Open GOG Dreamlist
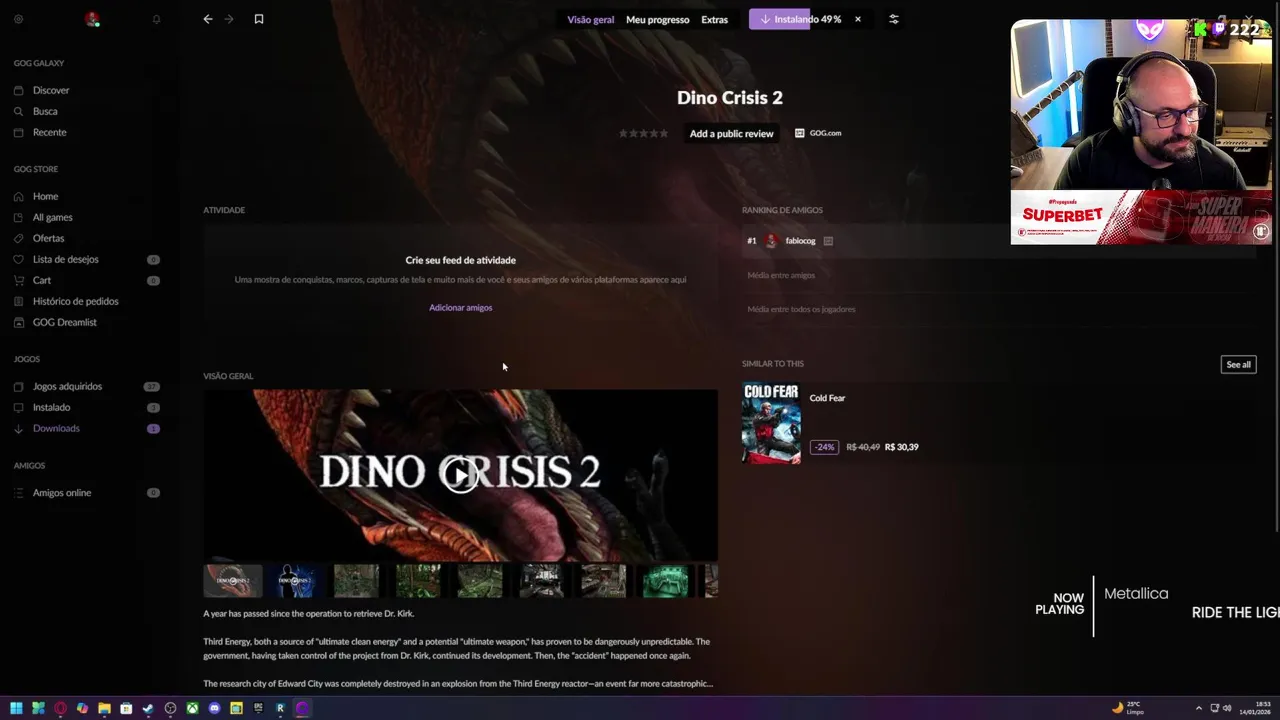 point(64,322)
